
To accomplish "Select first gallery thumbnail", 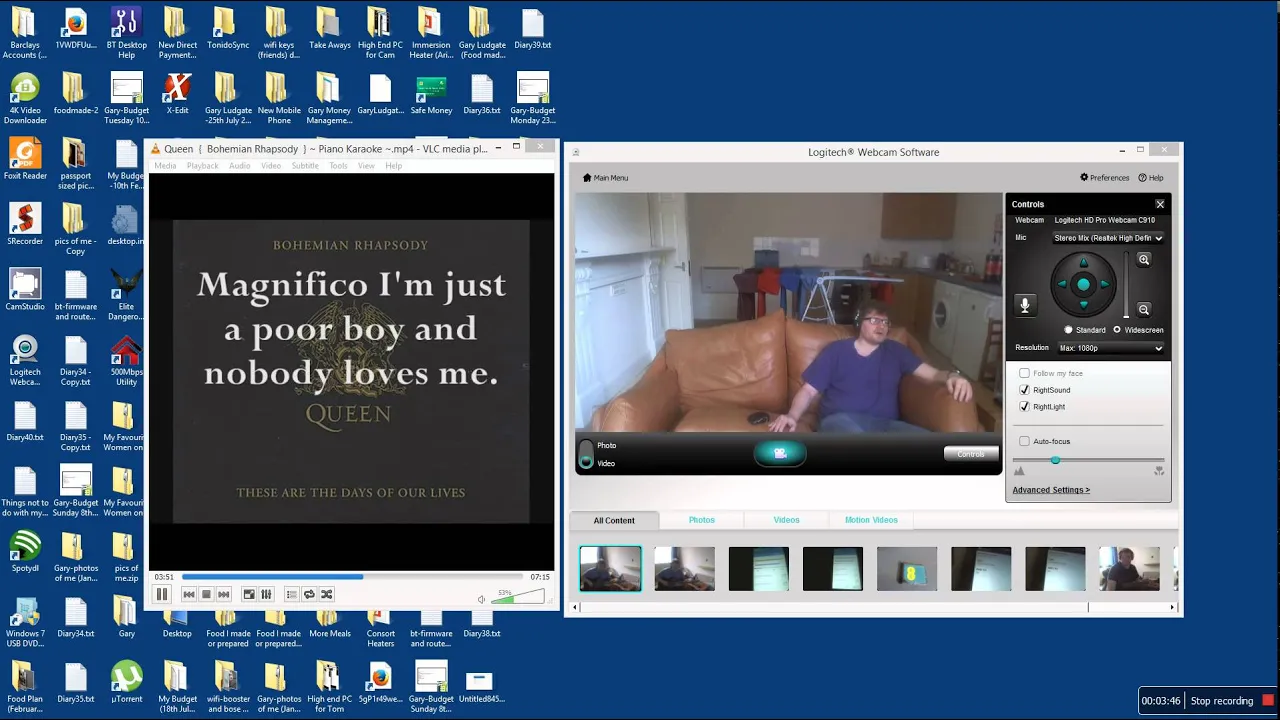I will coord(610,569).
